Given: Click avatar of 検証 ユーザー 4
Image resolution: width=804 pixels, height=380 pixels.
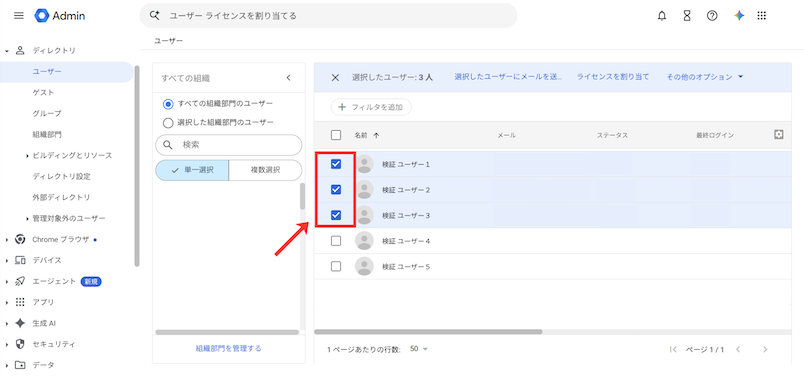Looking at the screenshot, I should pyautogui.click(x=364, y=241).
